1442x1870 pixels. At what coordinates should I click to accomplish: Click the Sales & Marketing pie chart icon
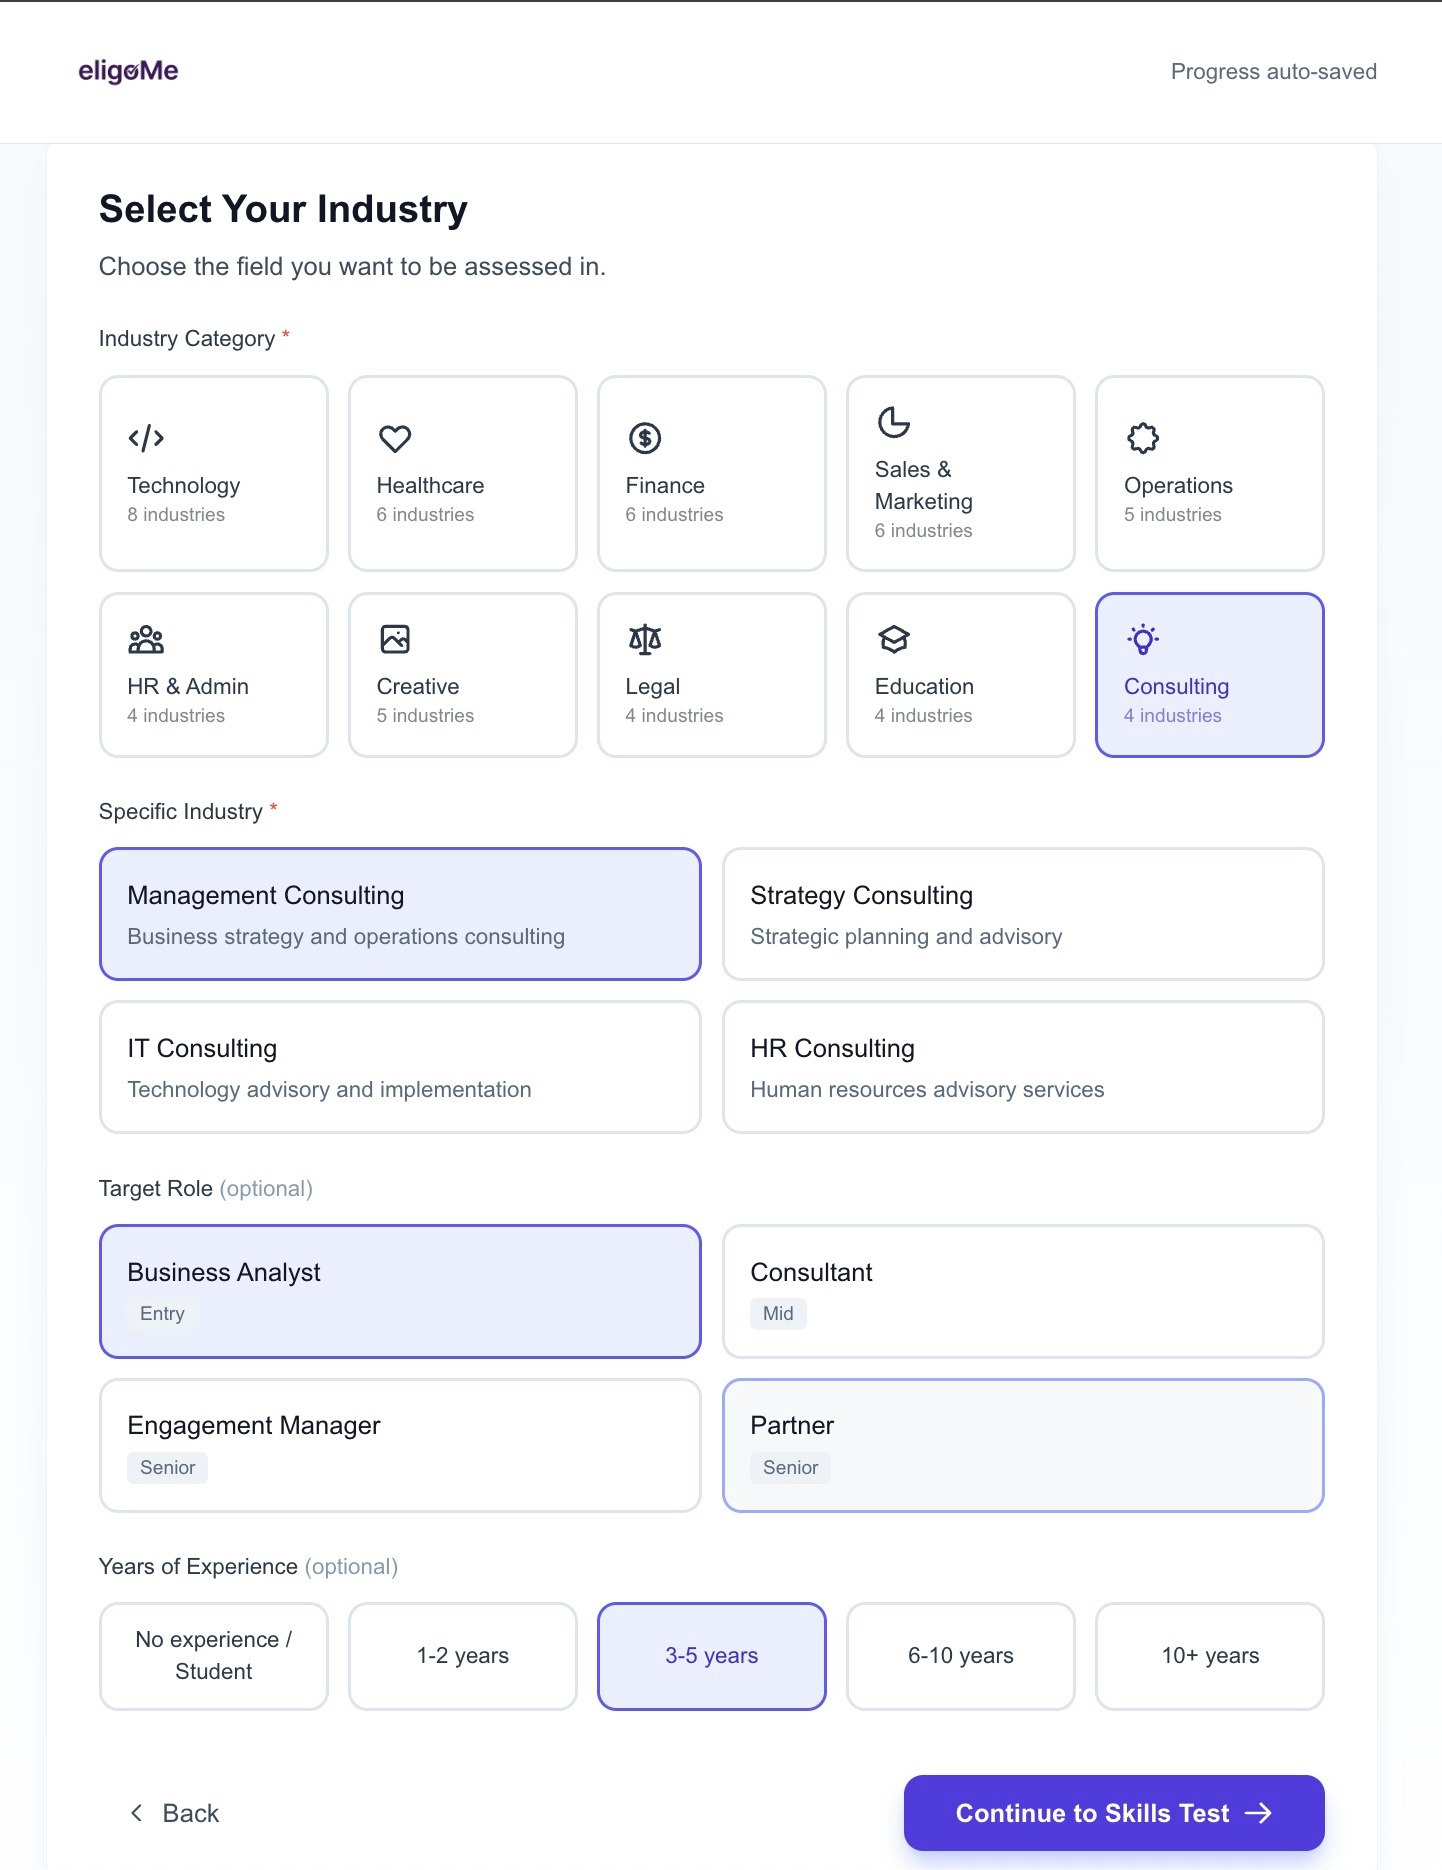point(894,422)
